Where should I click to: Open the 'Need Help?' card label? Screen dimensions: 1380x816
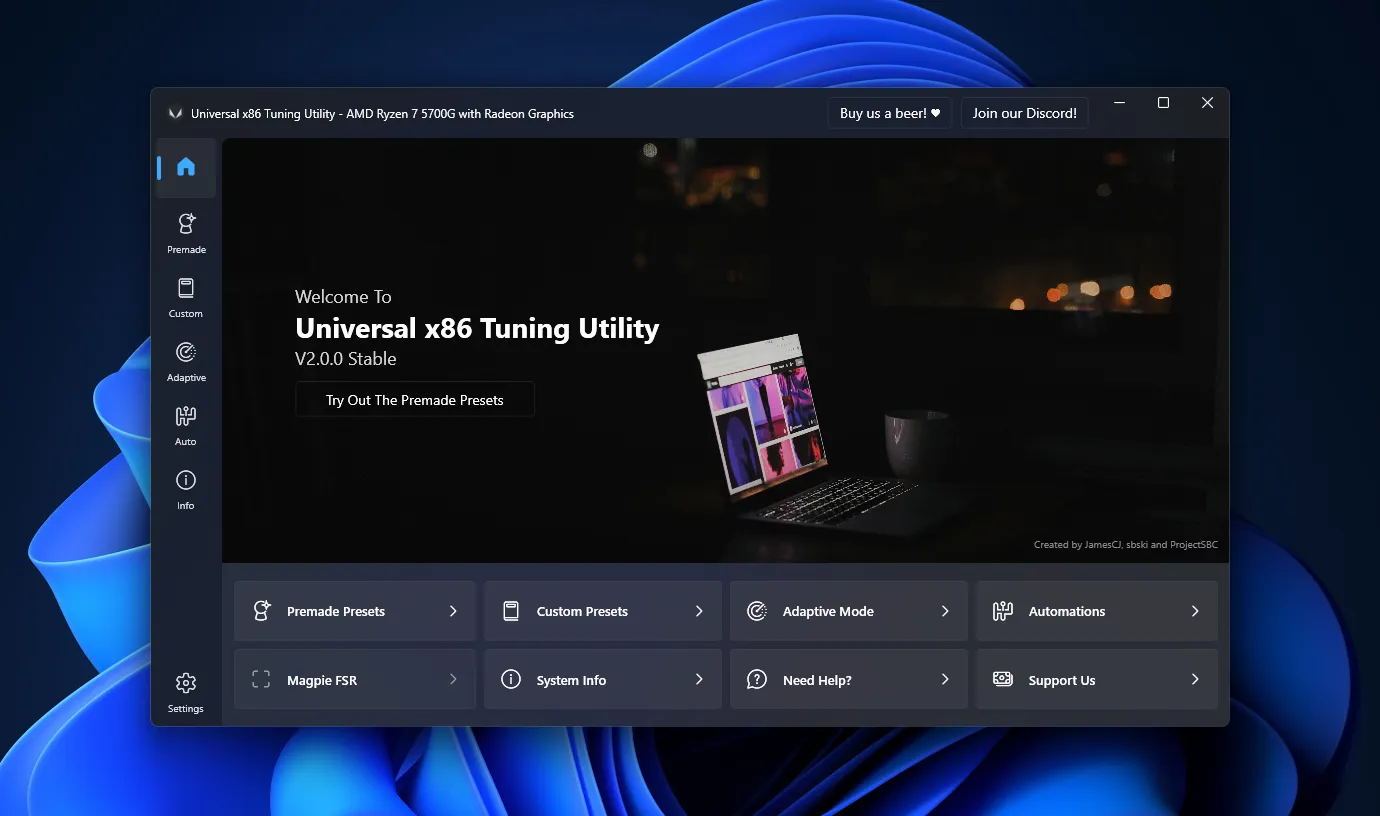pos(817,681)
